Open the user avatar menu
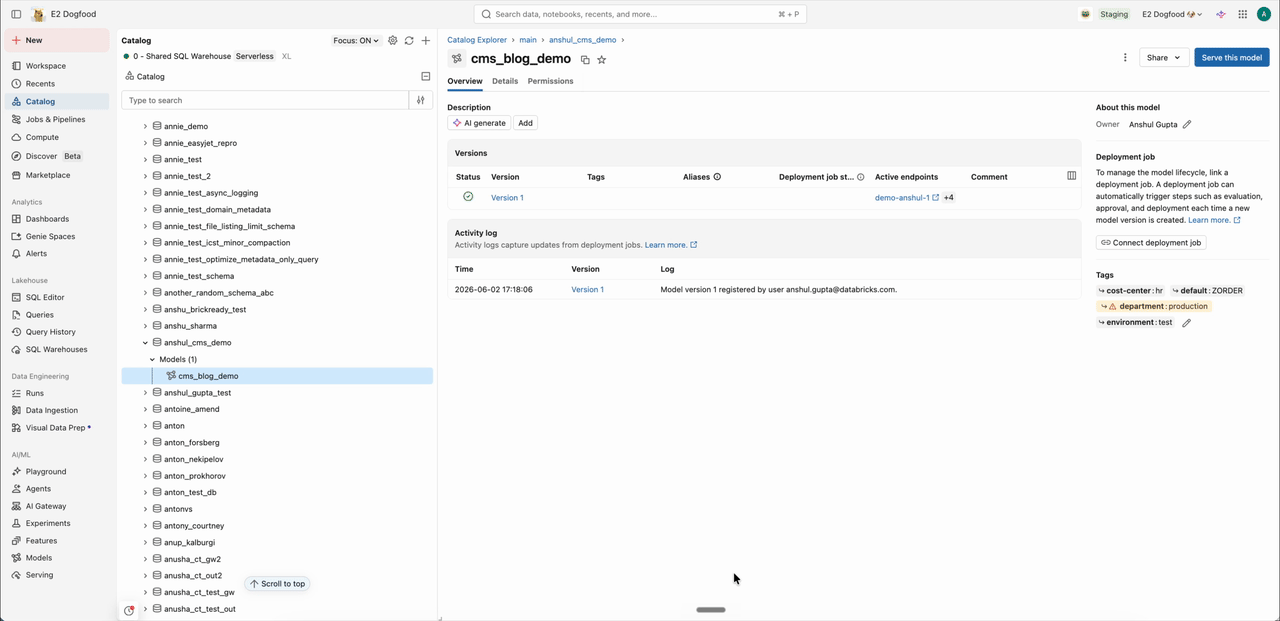Screen dimensions: 1280x621 1263,14
